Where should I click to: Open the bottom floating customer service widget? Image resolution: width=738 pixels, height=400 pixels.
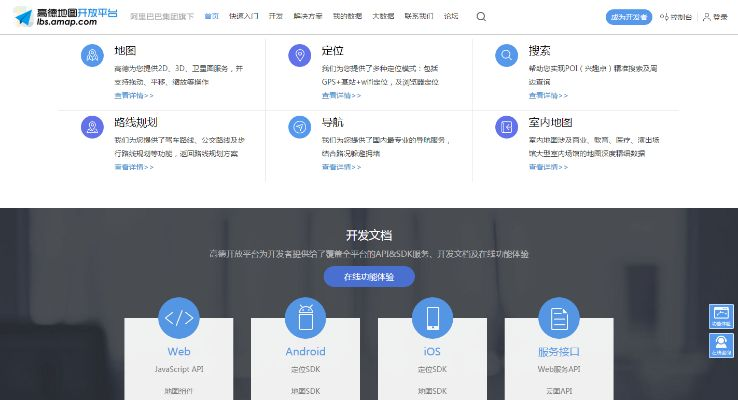pos(721,345)
